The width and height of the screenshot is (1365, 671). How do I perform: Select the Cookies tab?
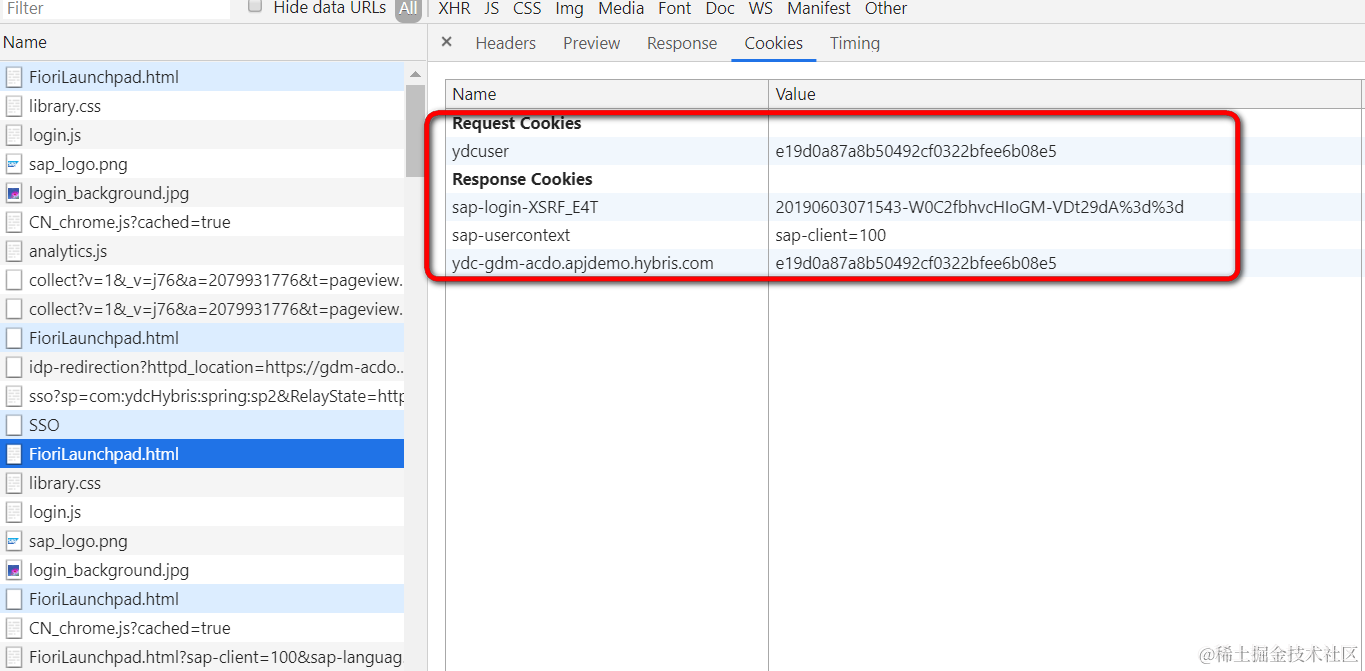pos(773,43)
